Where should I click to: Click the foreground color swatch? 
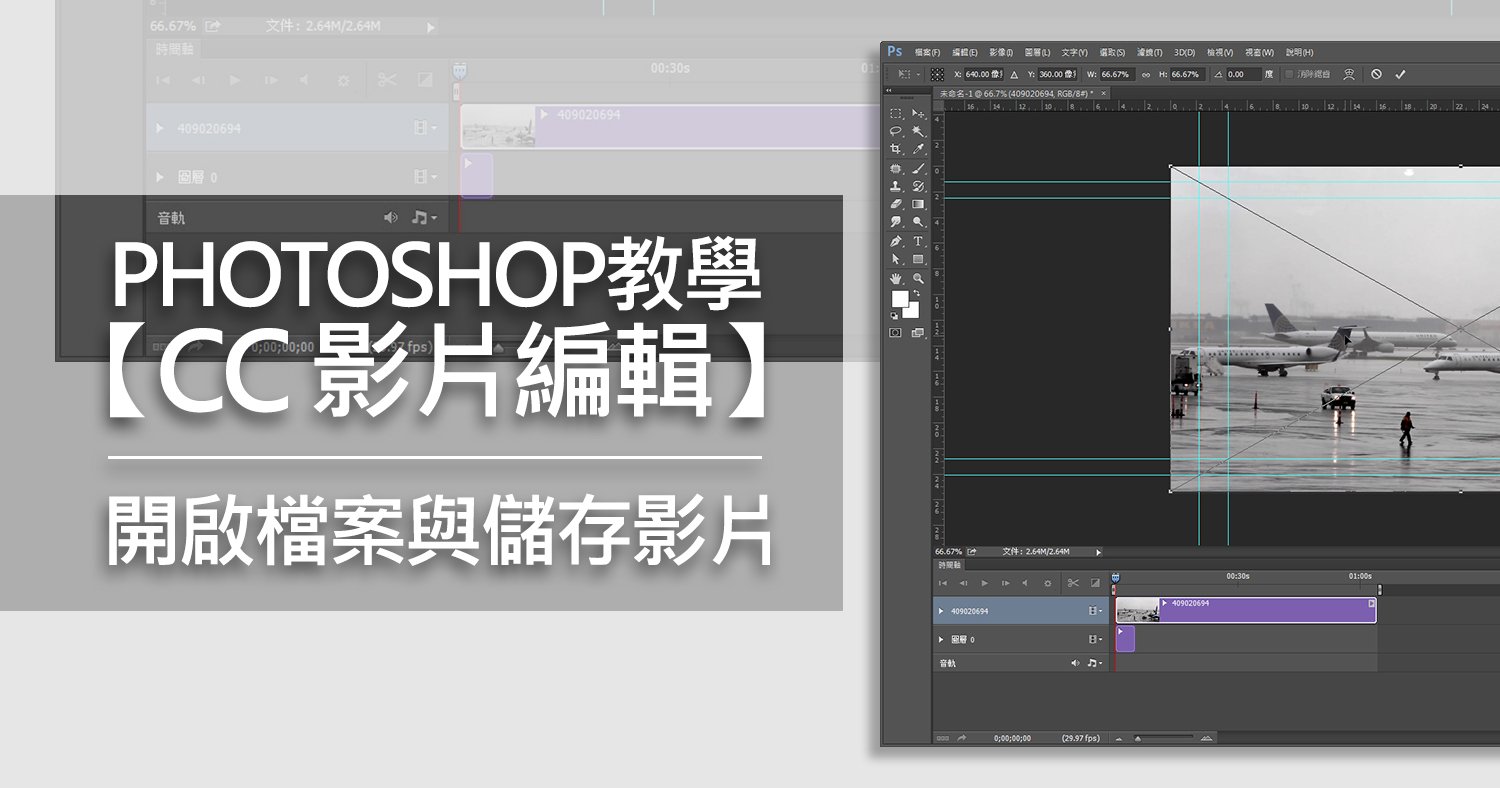tap(900, 298)
